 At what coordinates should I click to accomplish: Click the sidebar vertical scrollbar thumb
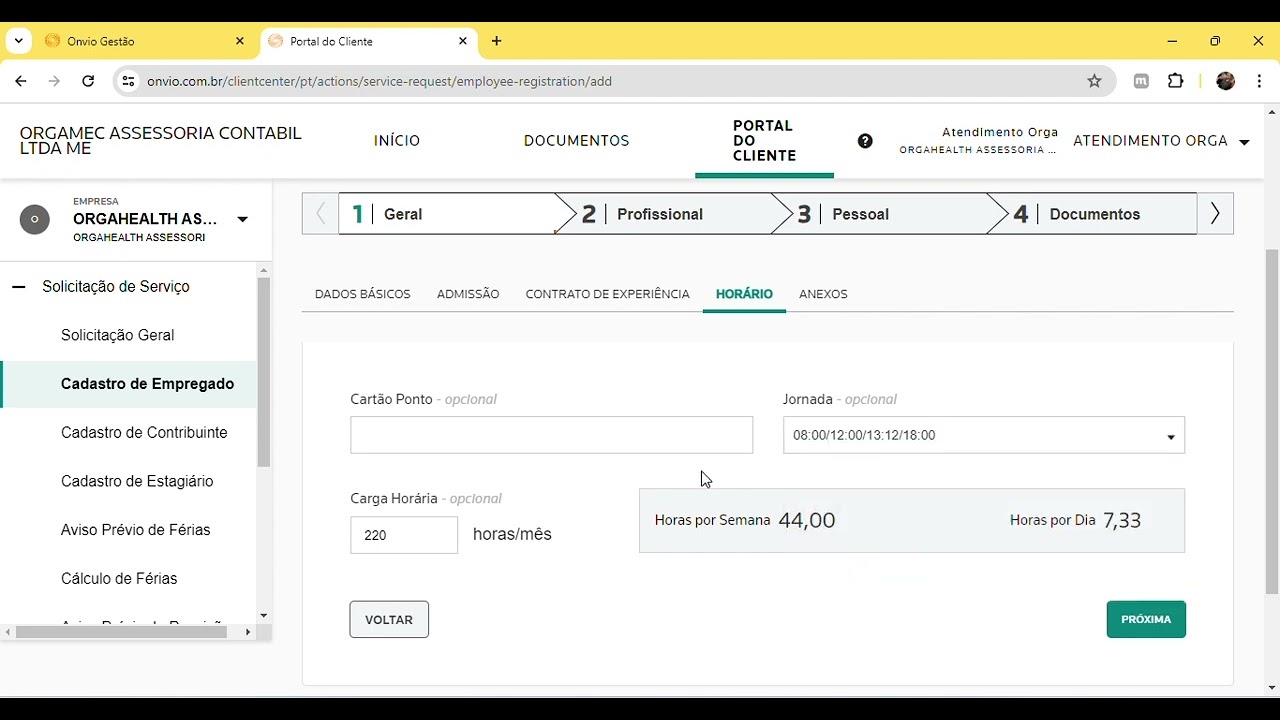pyautogui.click(x=264, y=372)
